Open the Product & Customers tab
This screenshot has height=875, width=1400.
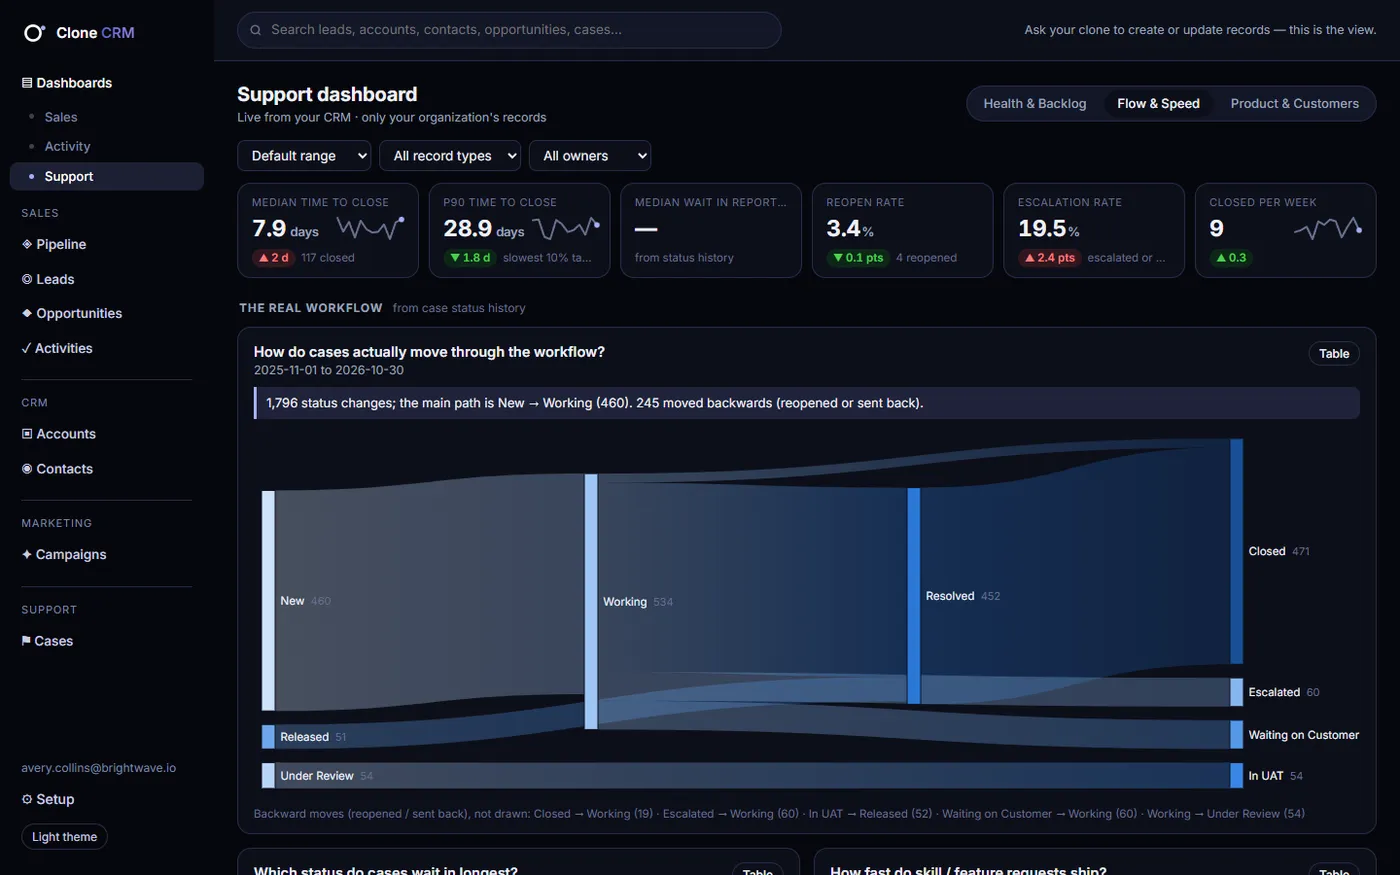point(1295,104)
